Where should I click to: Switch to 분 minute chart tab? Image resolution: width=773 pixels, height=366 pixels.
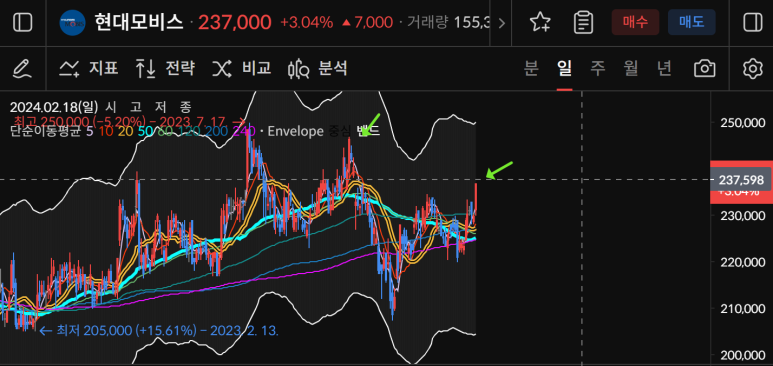[x=531, y=68]
